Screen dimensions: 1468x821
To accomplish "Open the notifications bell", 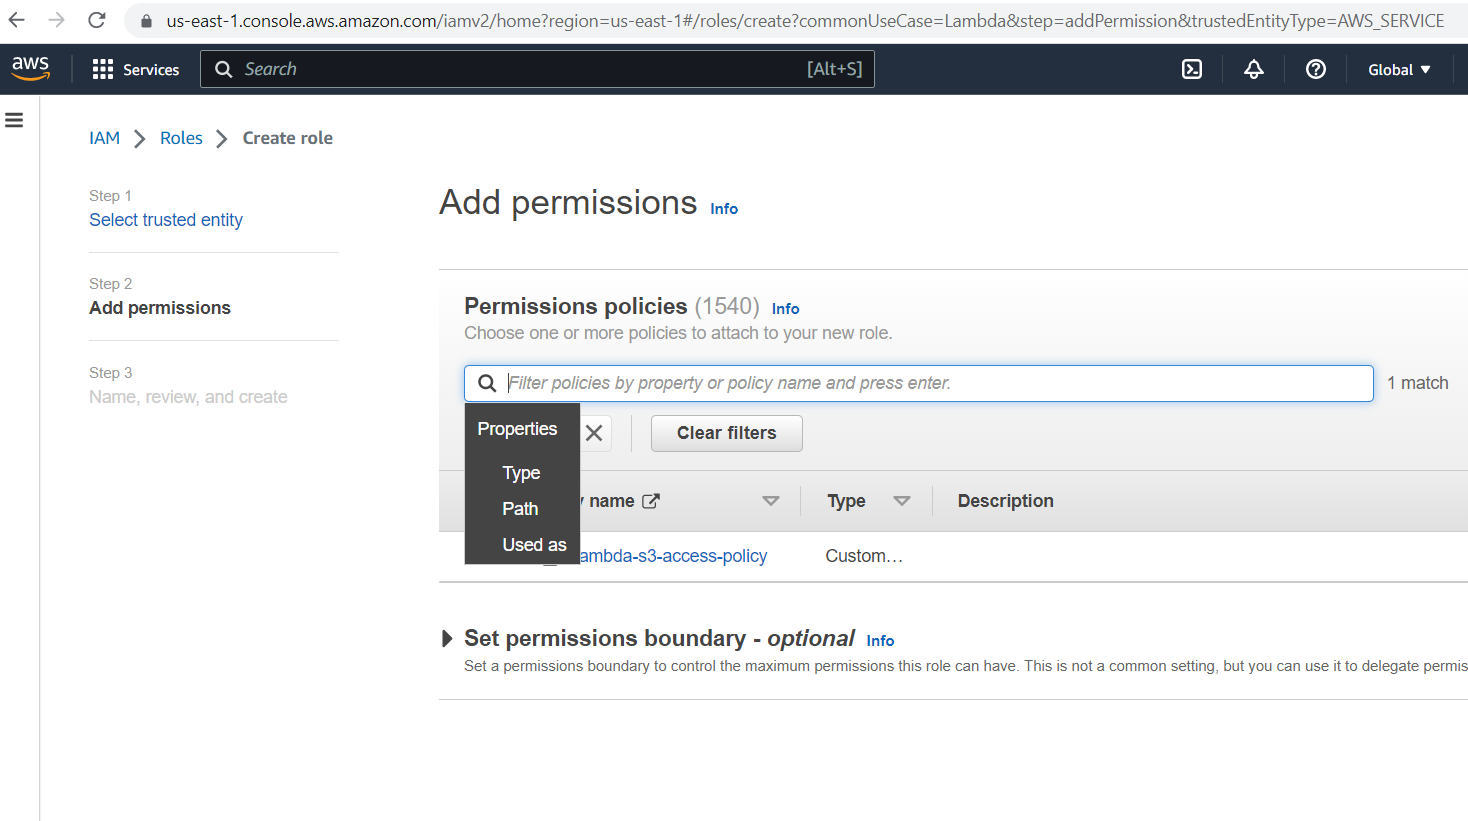I will coord(1253,69).
